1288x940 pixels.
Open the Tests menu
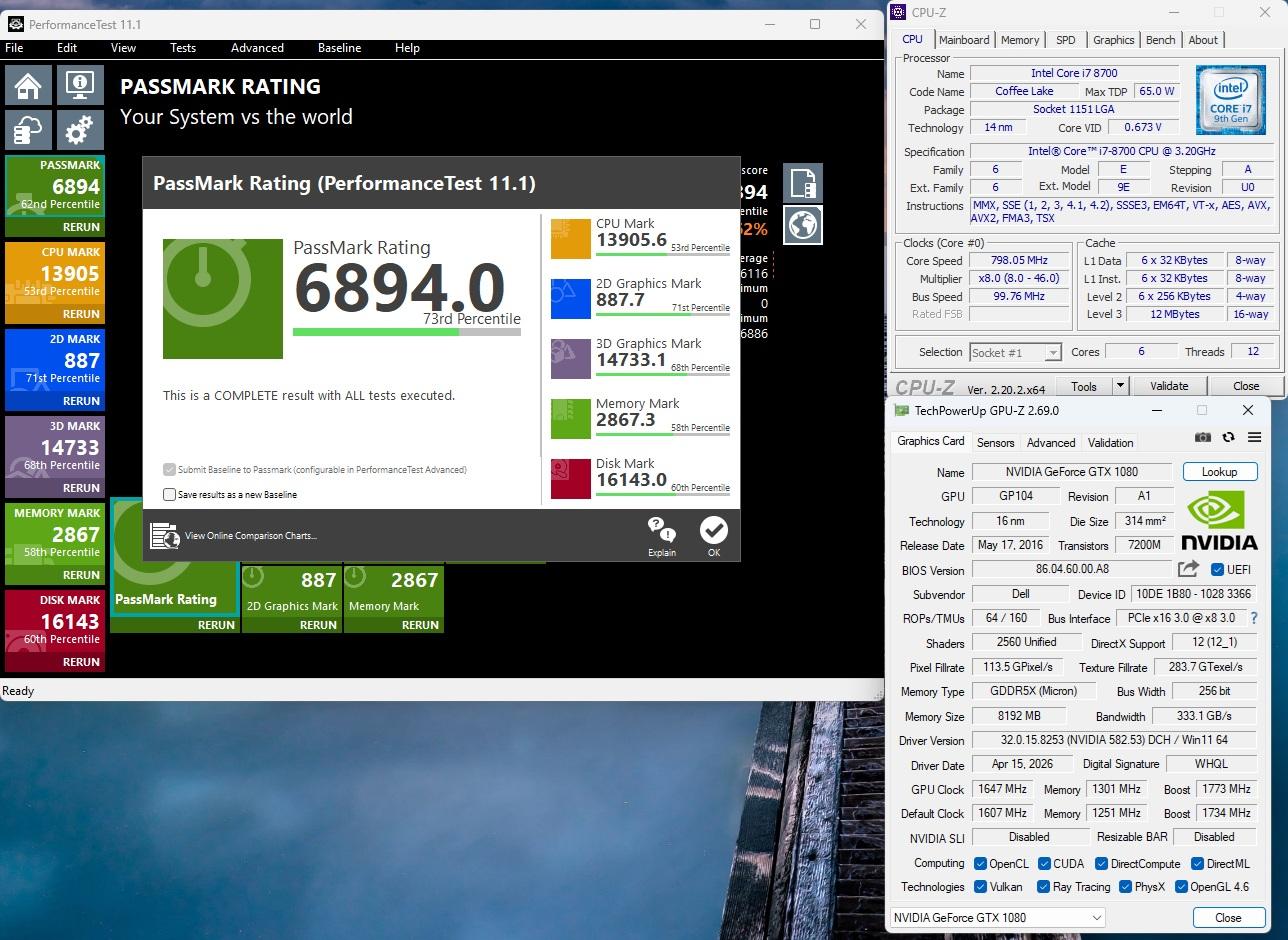coord(183,47)
